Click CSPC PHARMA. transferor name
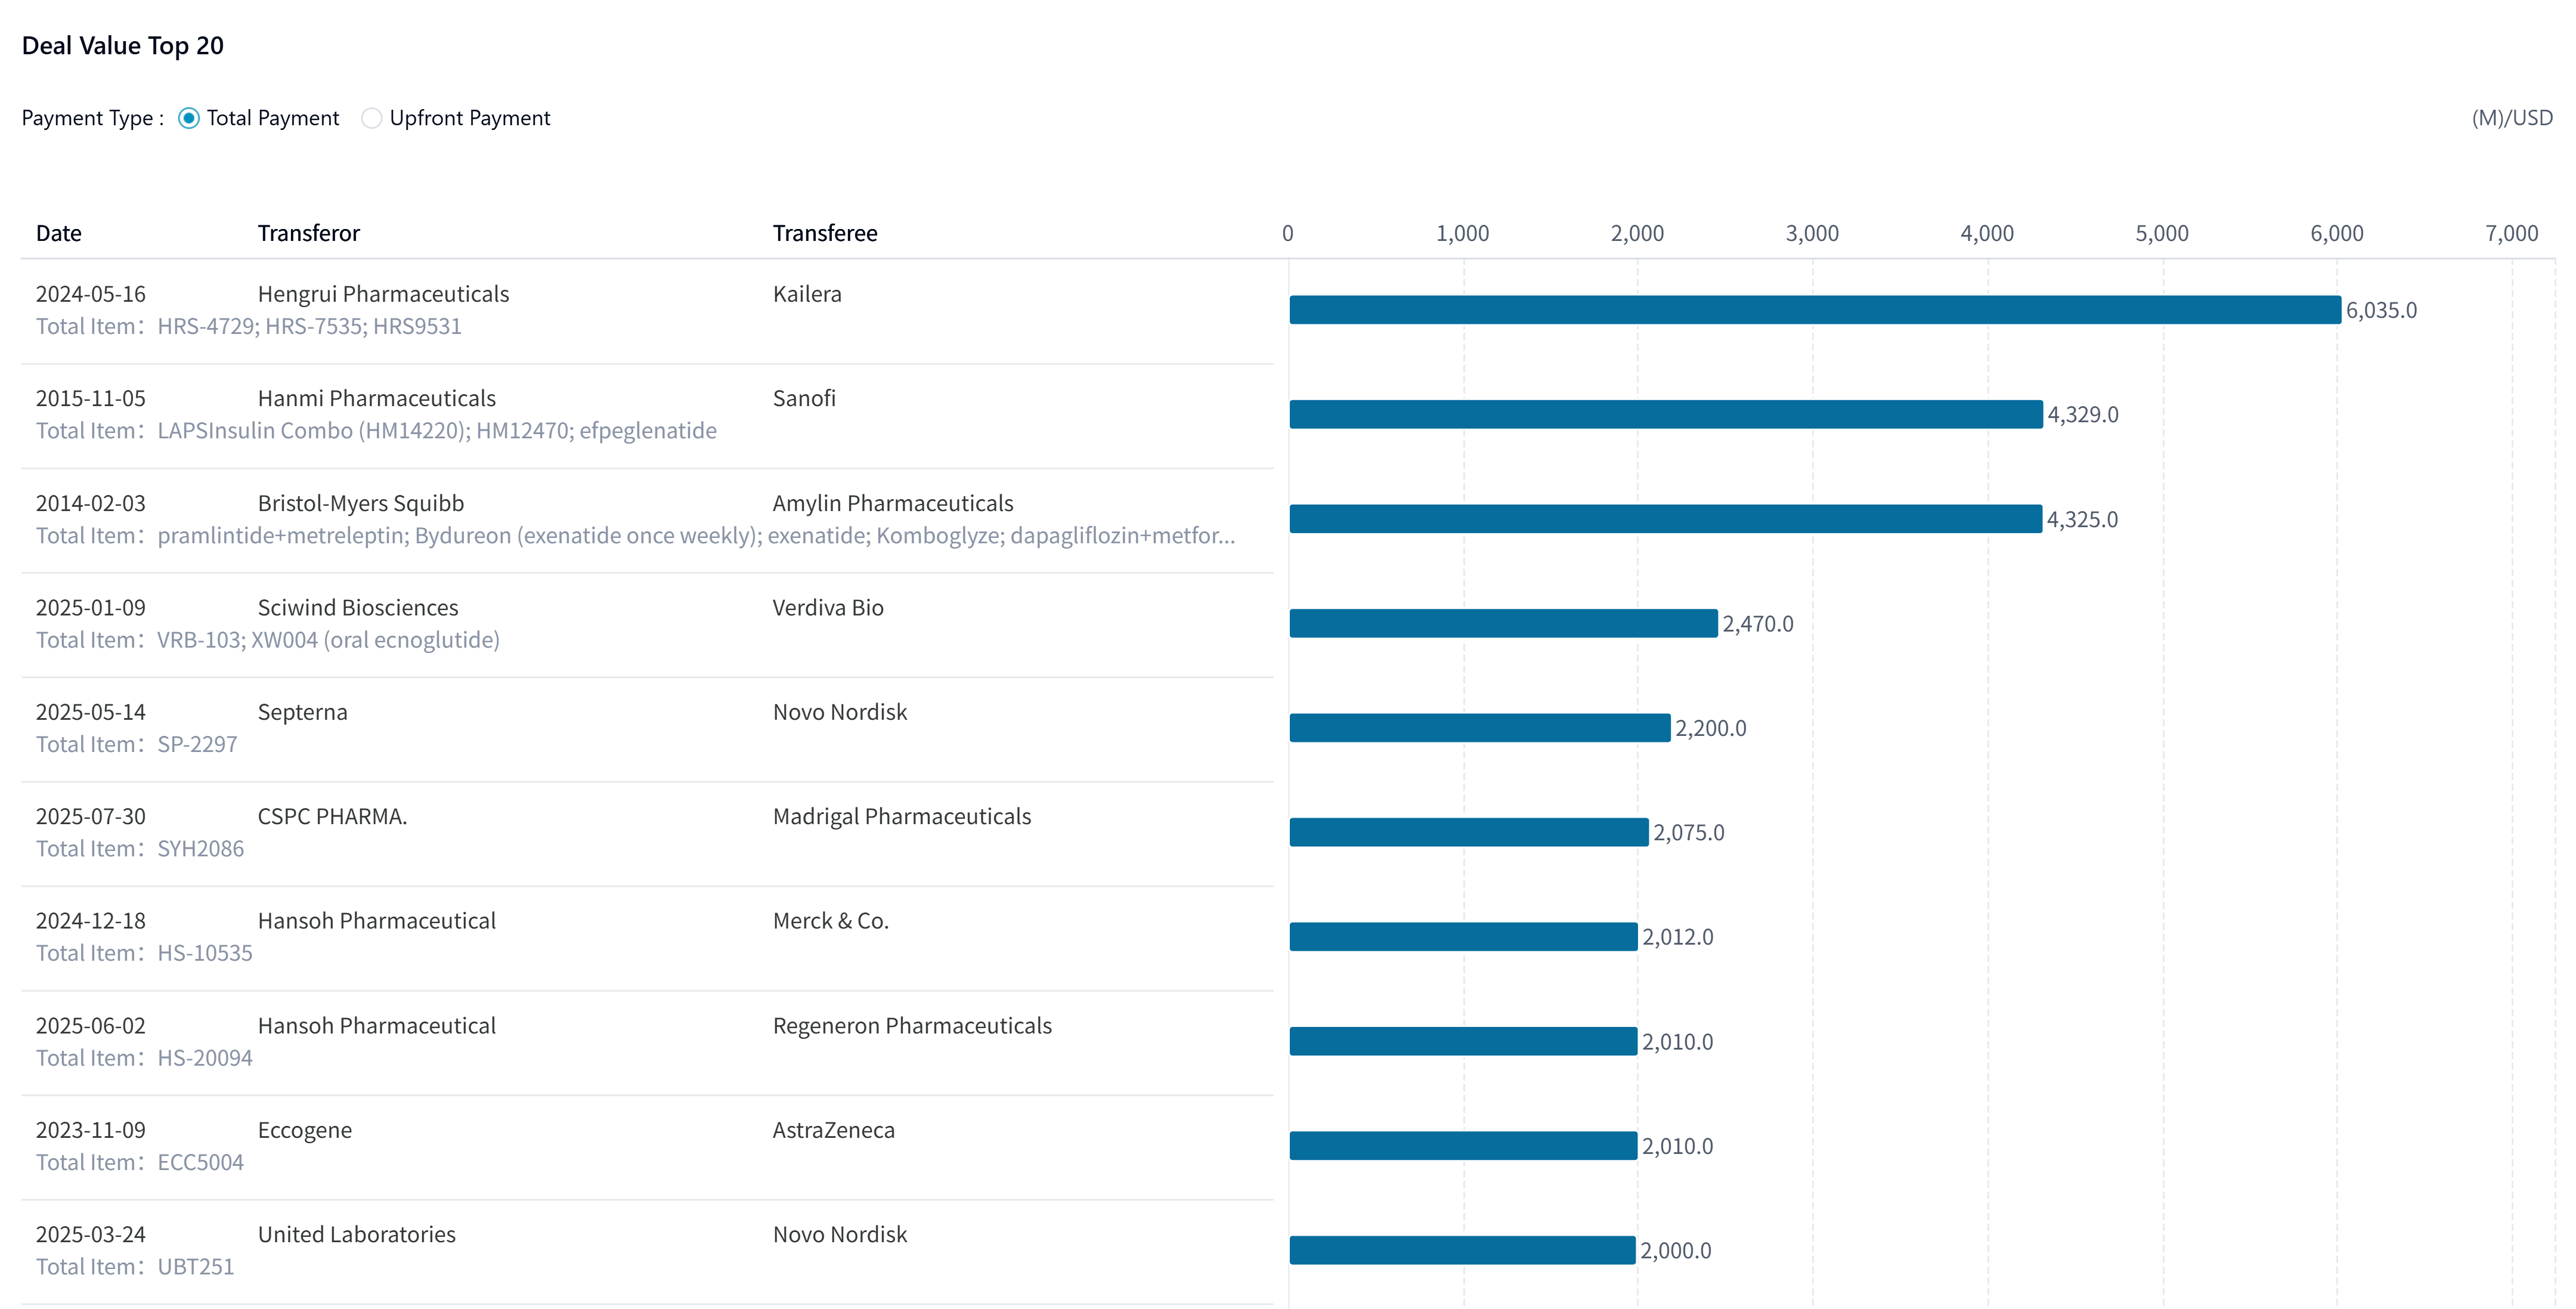Image resolution: width=2576 pixels, height=1309 pixels. click(332, 816)
